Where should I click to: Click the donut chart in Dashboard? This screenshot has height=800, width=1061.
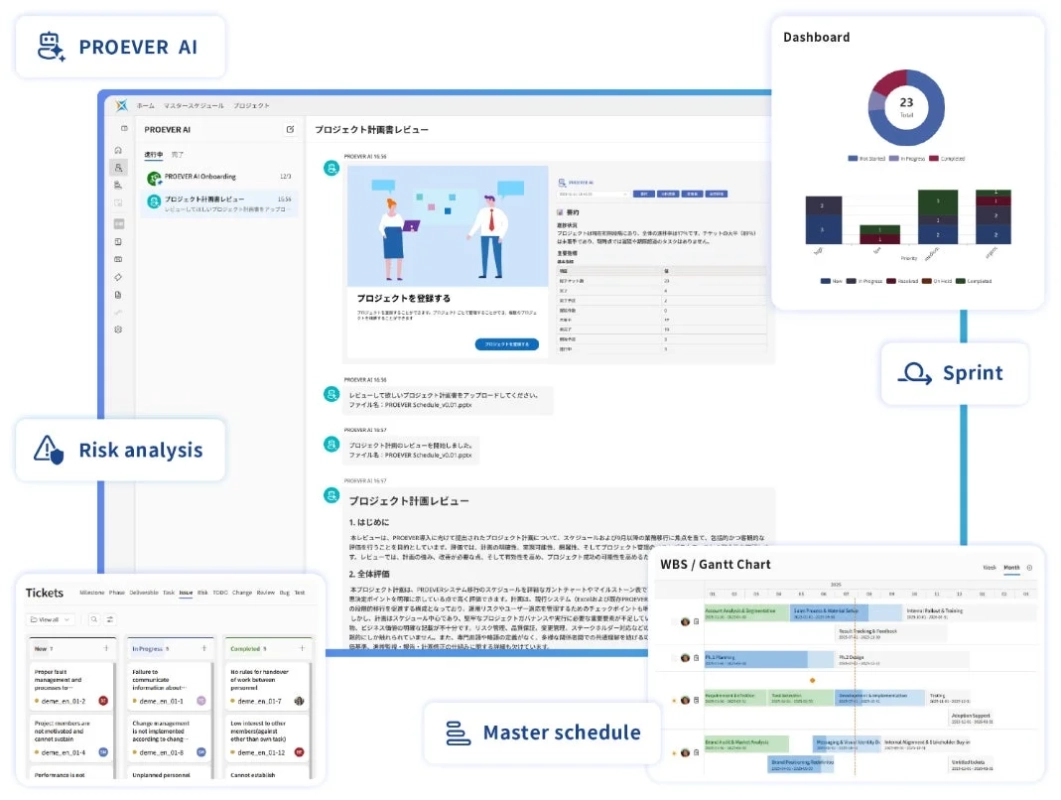point(906,108)
